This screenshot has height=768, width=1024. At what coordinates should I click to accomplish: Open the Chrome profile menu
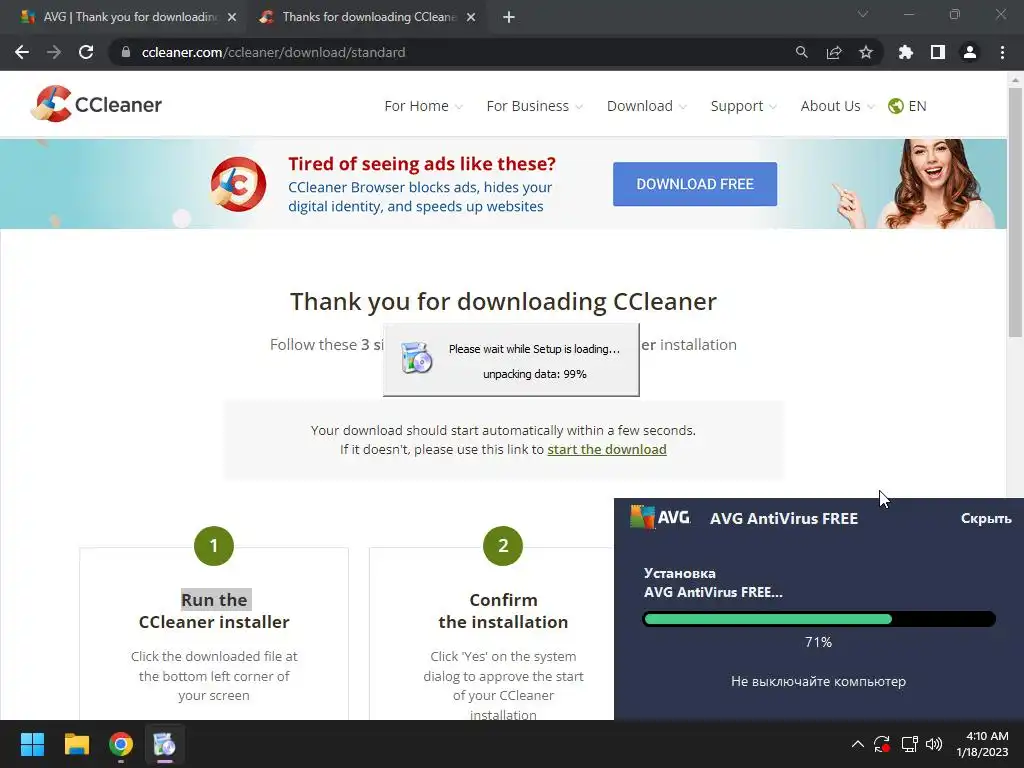[970, 52]
